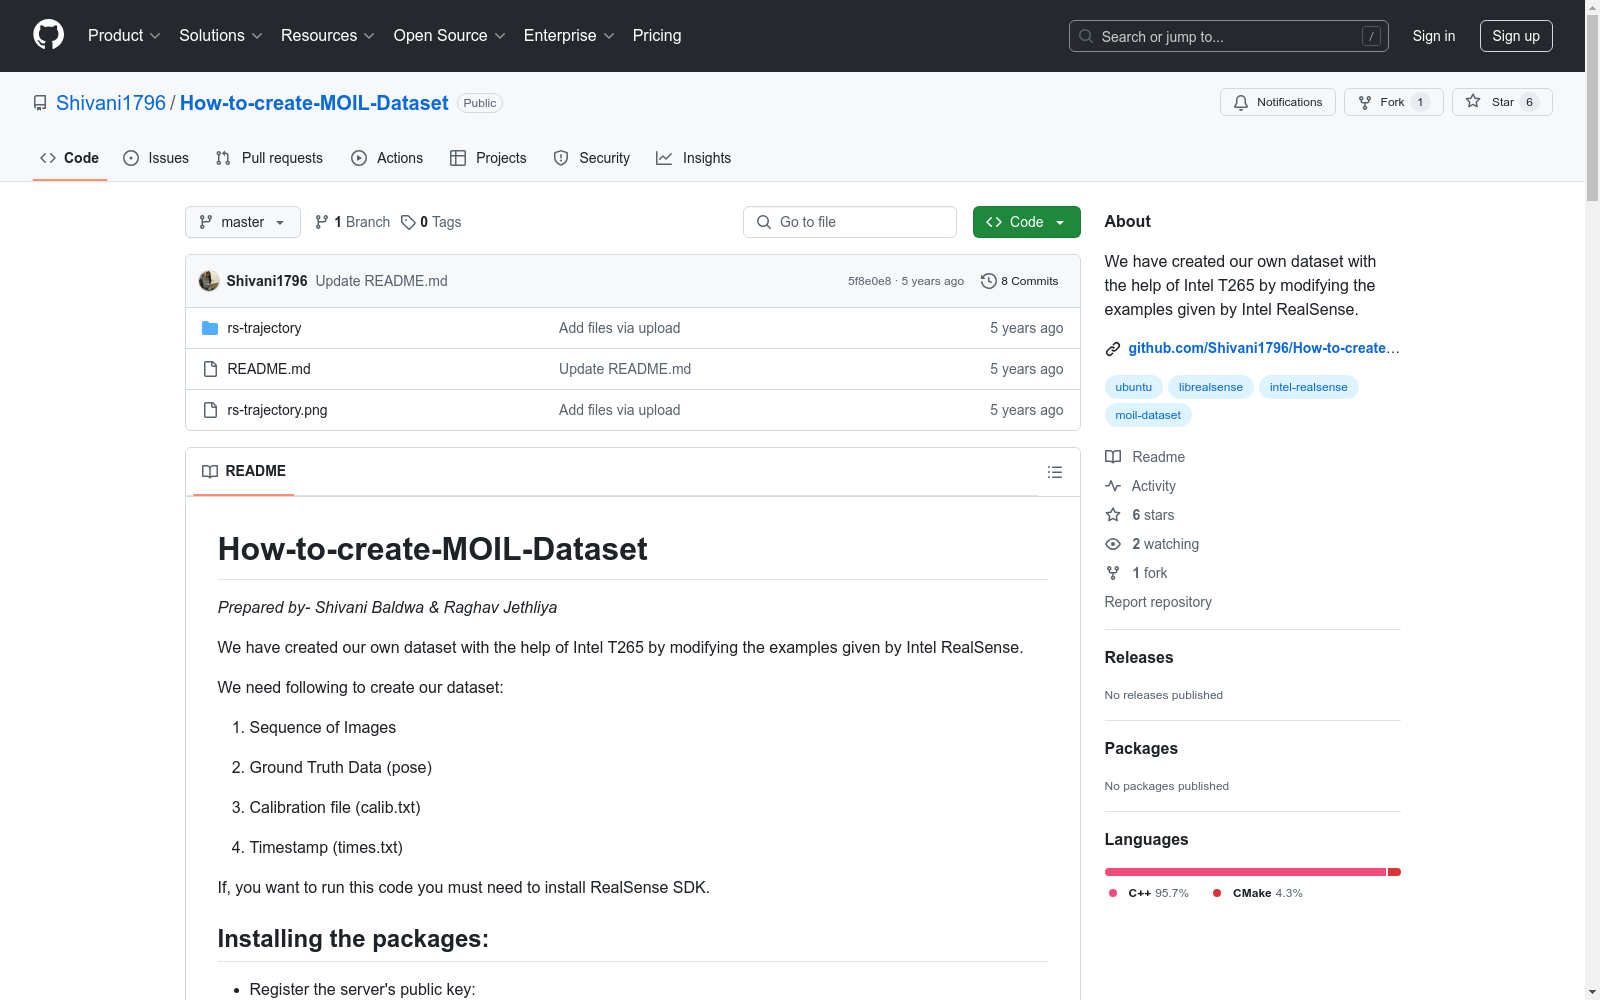Expand the Product menu
The height and width of the screenshot is (1000, 1600).
click(124, 35)
